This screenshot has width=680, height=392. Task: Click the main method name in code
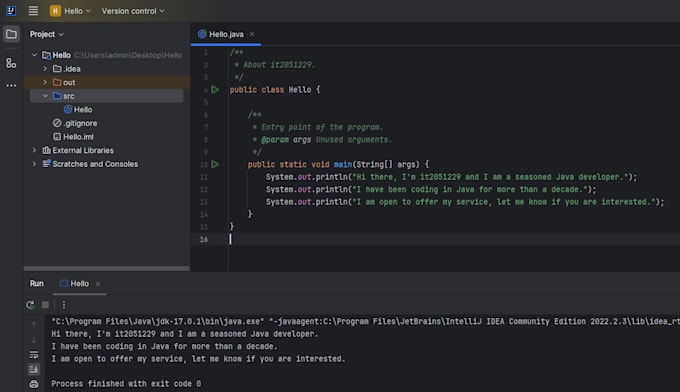343,164
